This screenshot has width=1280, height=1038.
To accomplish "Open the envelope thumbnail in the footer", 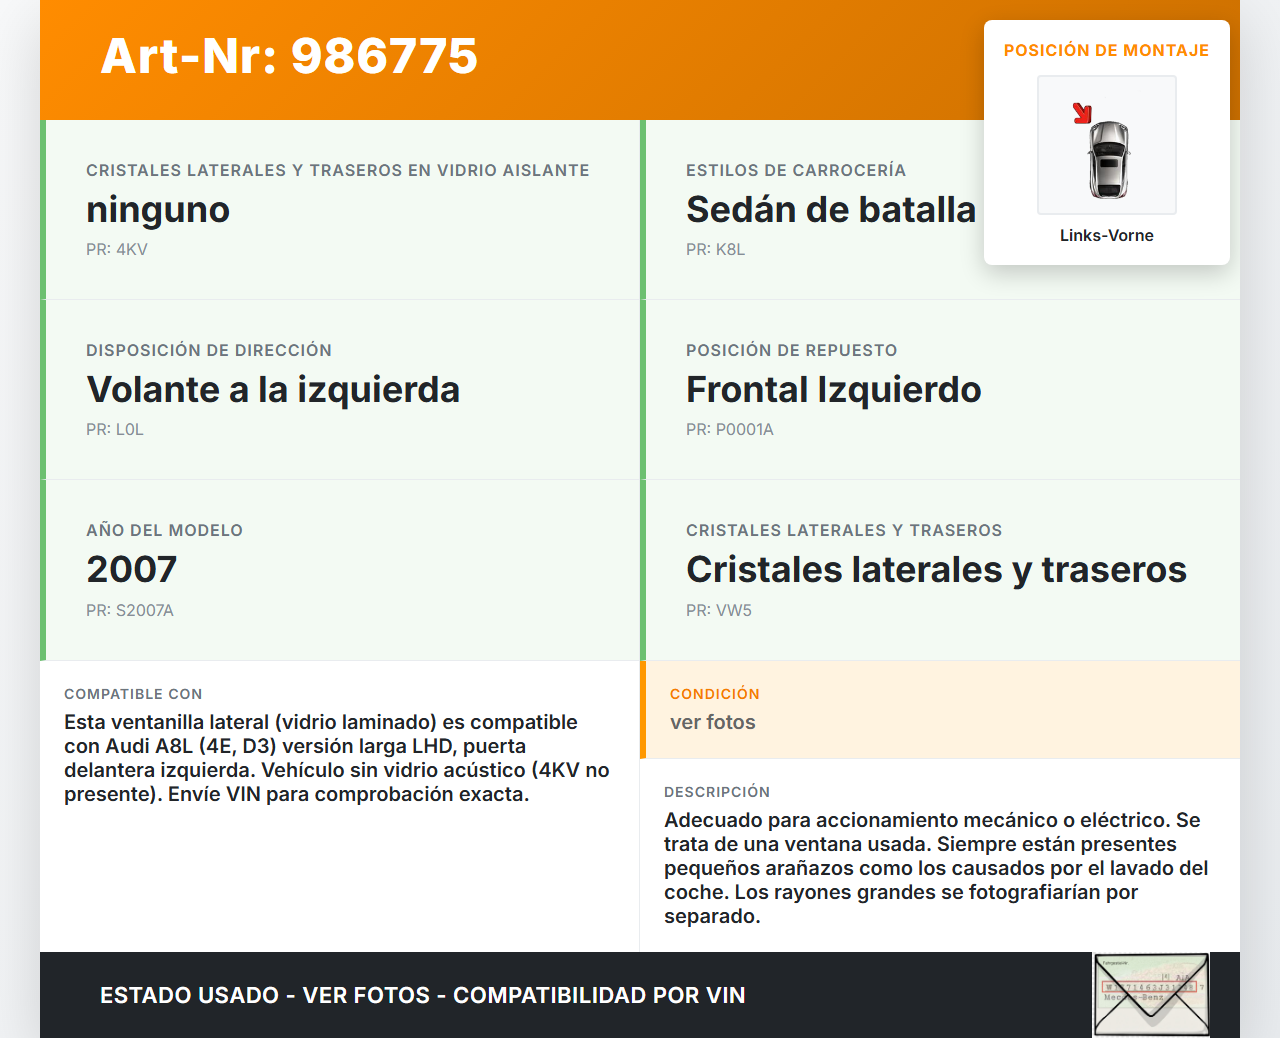I will point(1151,995).
